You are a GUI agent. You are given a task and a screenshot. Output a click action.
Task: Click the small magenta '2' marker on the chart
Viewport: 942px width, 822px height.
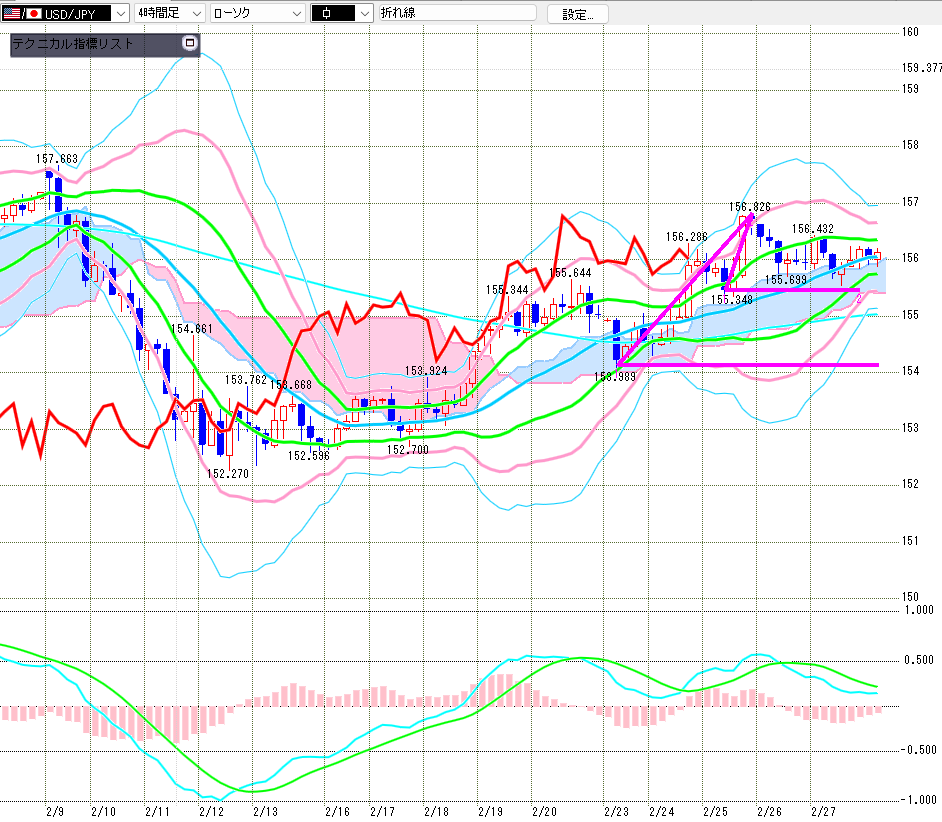[858, 298]
